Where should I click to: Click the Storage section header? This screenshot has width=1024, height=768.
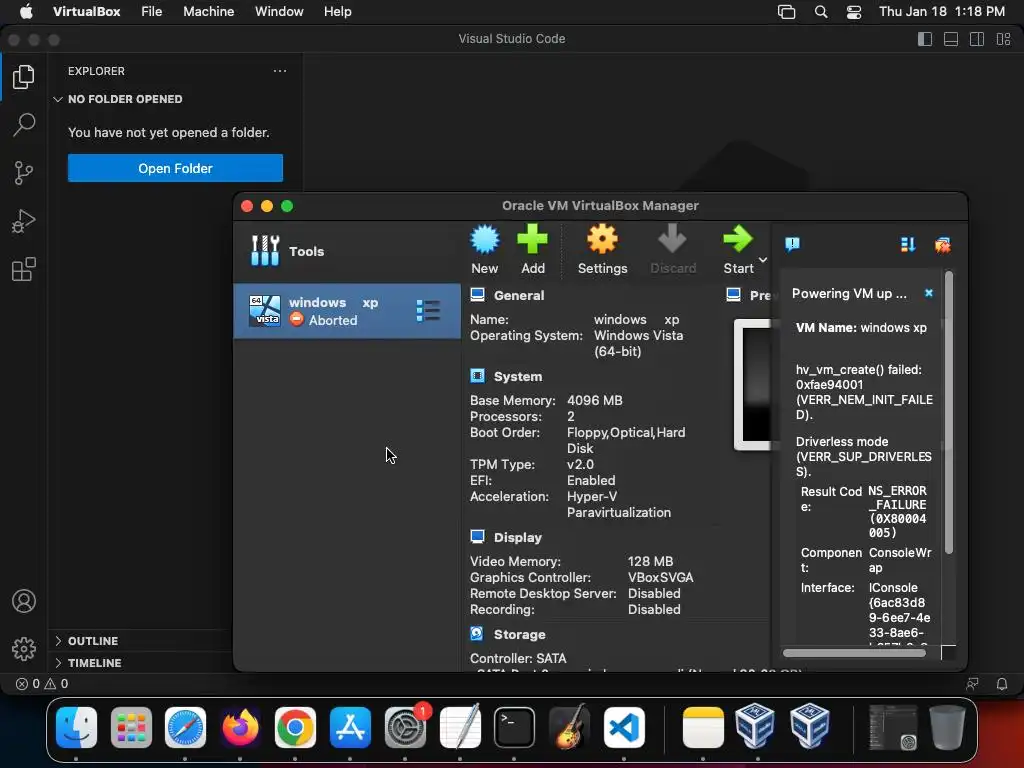(519, 634)
